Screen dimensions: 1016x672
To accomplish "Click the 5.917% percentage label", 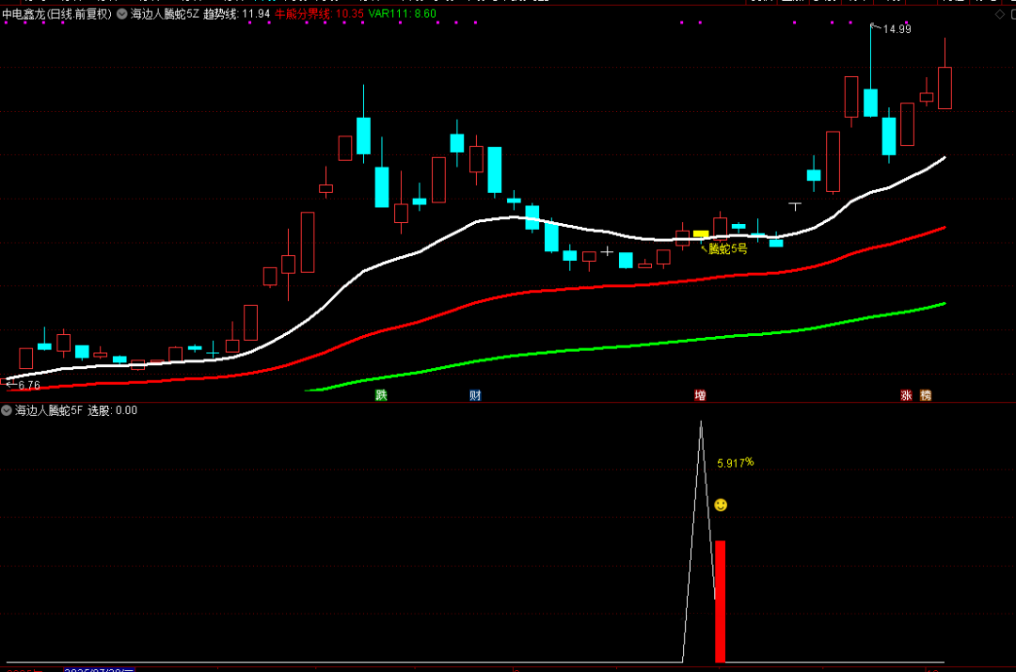I will (x=735, y=462).
